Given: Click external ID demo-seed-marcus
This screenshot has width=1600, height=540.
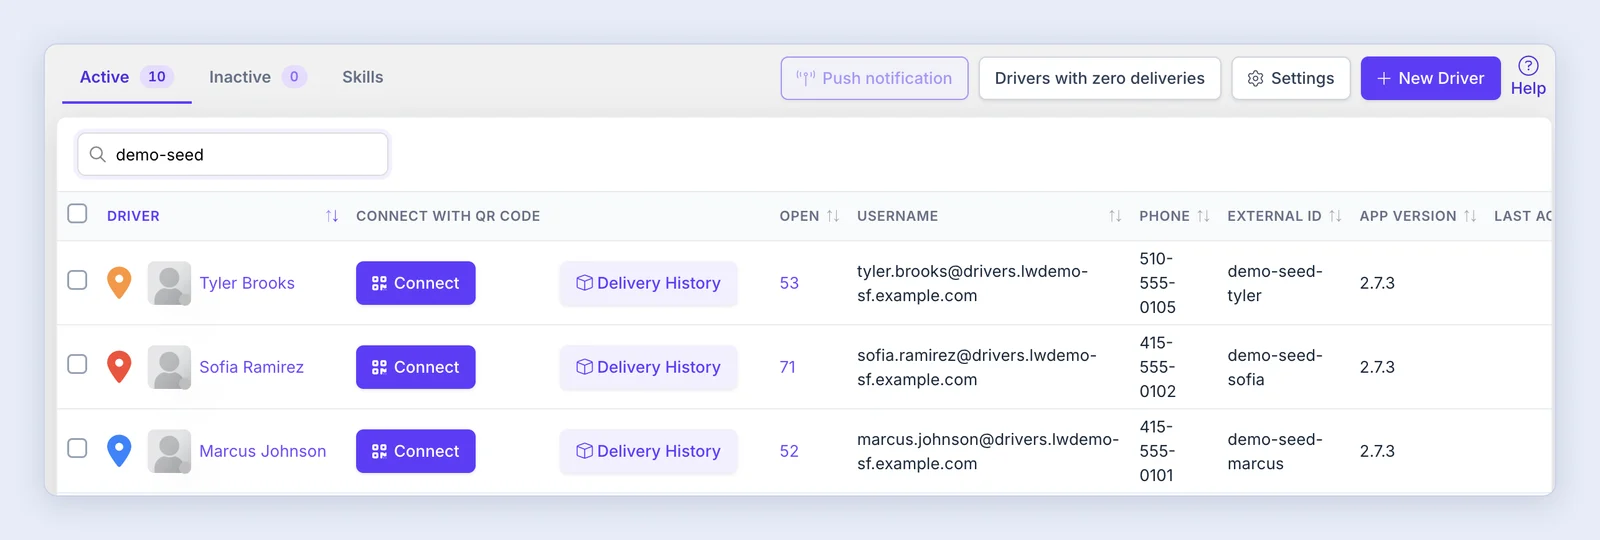Looking at the screenshot, I should [1275, 451].
